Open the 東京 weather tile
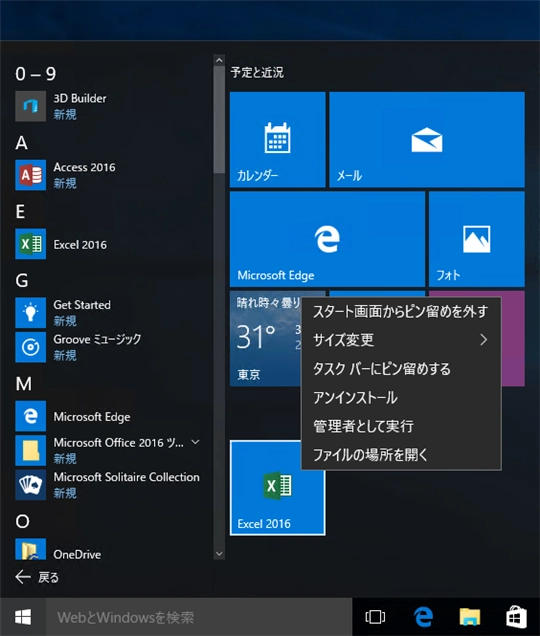Image resolution: width=540 pixels, height=636 pixels. 266,338
